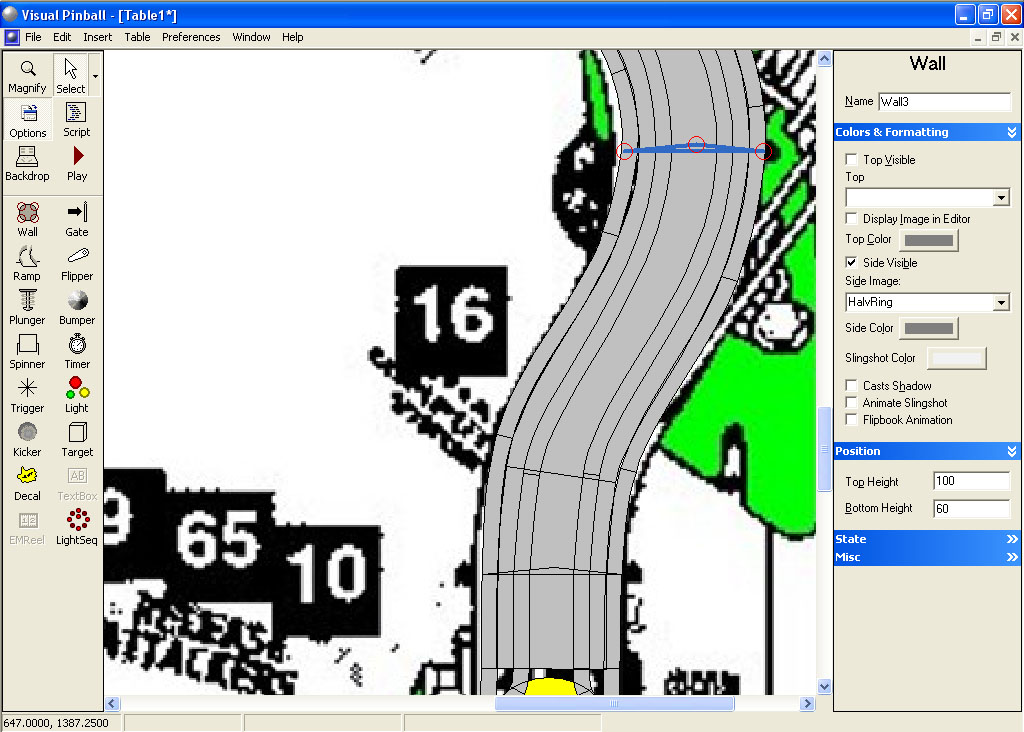Image resolution: width=1024 pixels, height=732 pixels.
Task: Click the Side Color swatch
Action: tap(928, 329)
